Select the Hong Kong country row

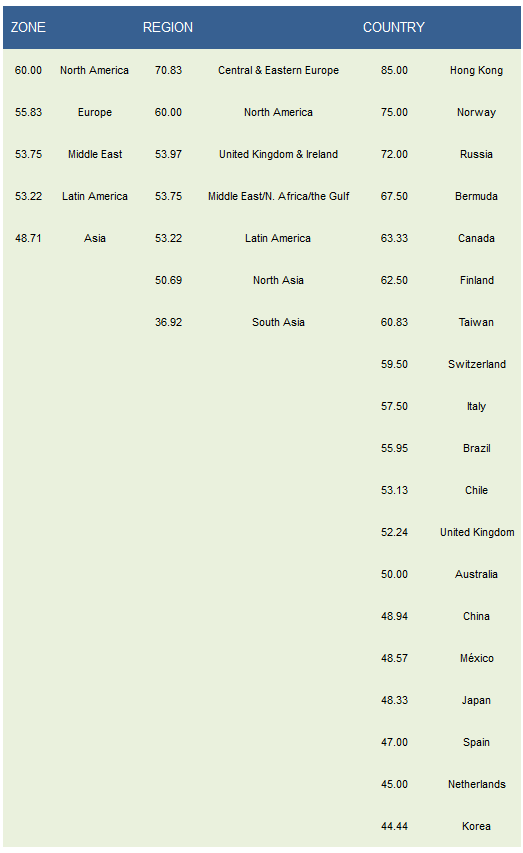476,70
